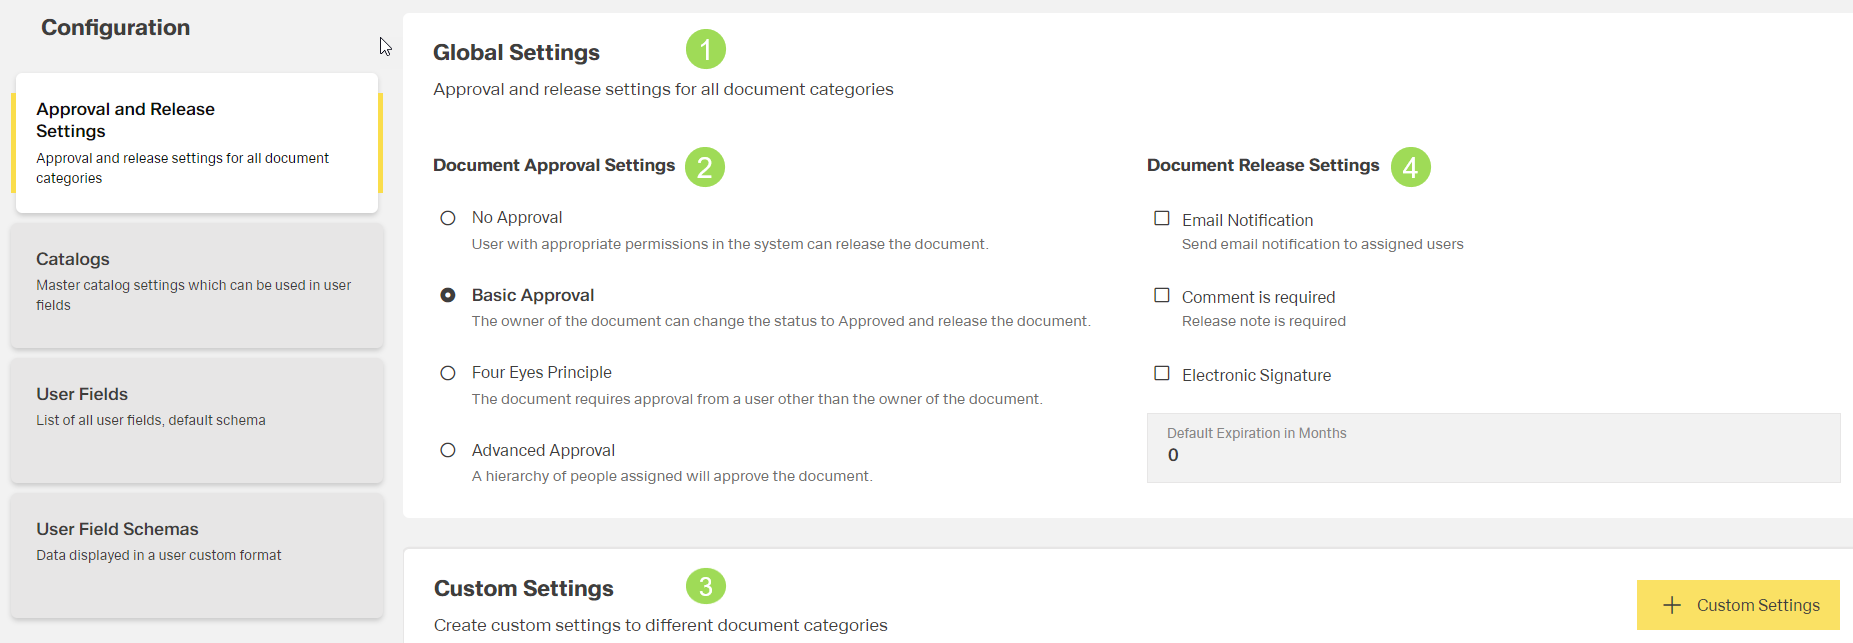1853x643 pixels.
Task: Click the Configuration sidebar title
Action: pos(115,28)
